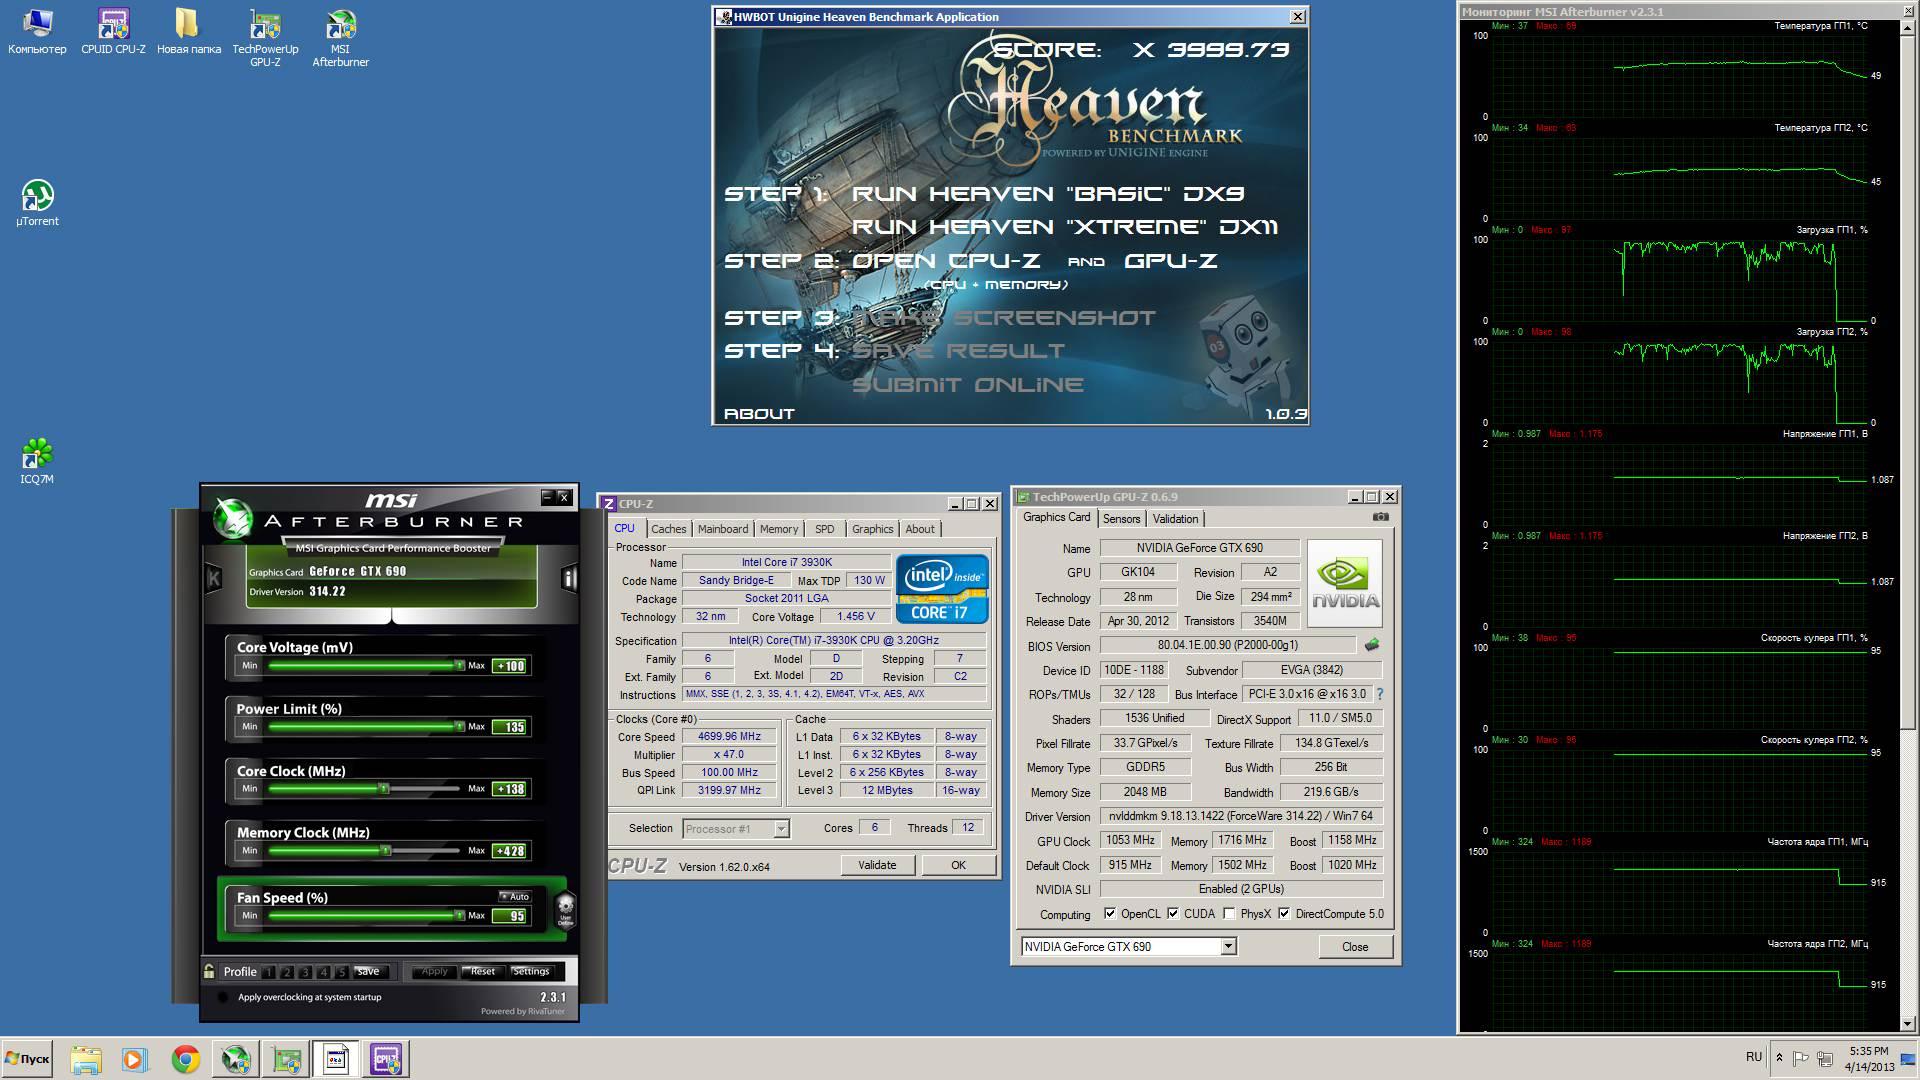Screen dimensions: 1920x1080
Task: Open the ICQ7M desktop icon
Action: (x=37, y=461)
